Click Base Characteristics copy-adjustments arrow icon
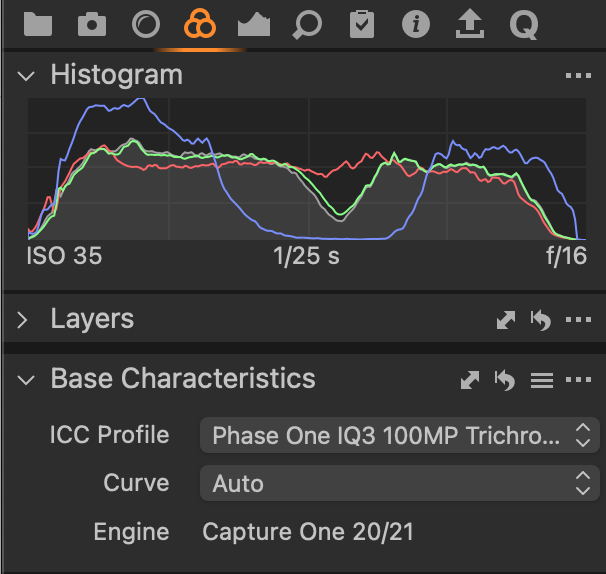Image resolution: width=606 pixels, height=574 pixels. pyautogui.click(x=470, y=380)
